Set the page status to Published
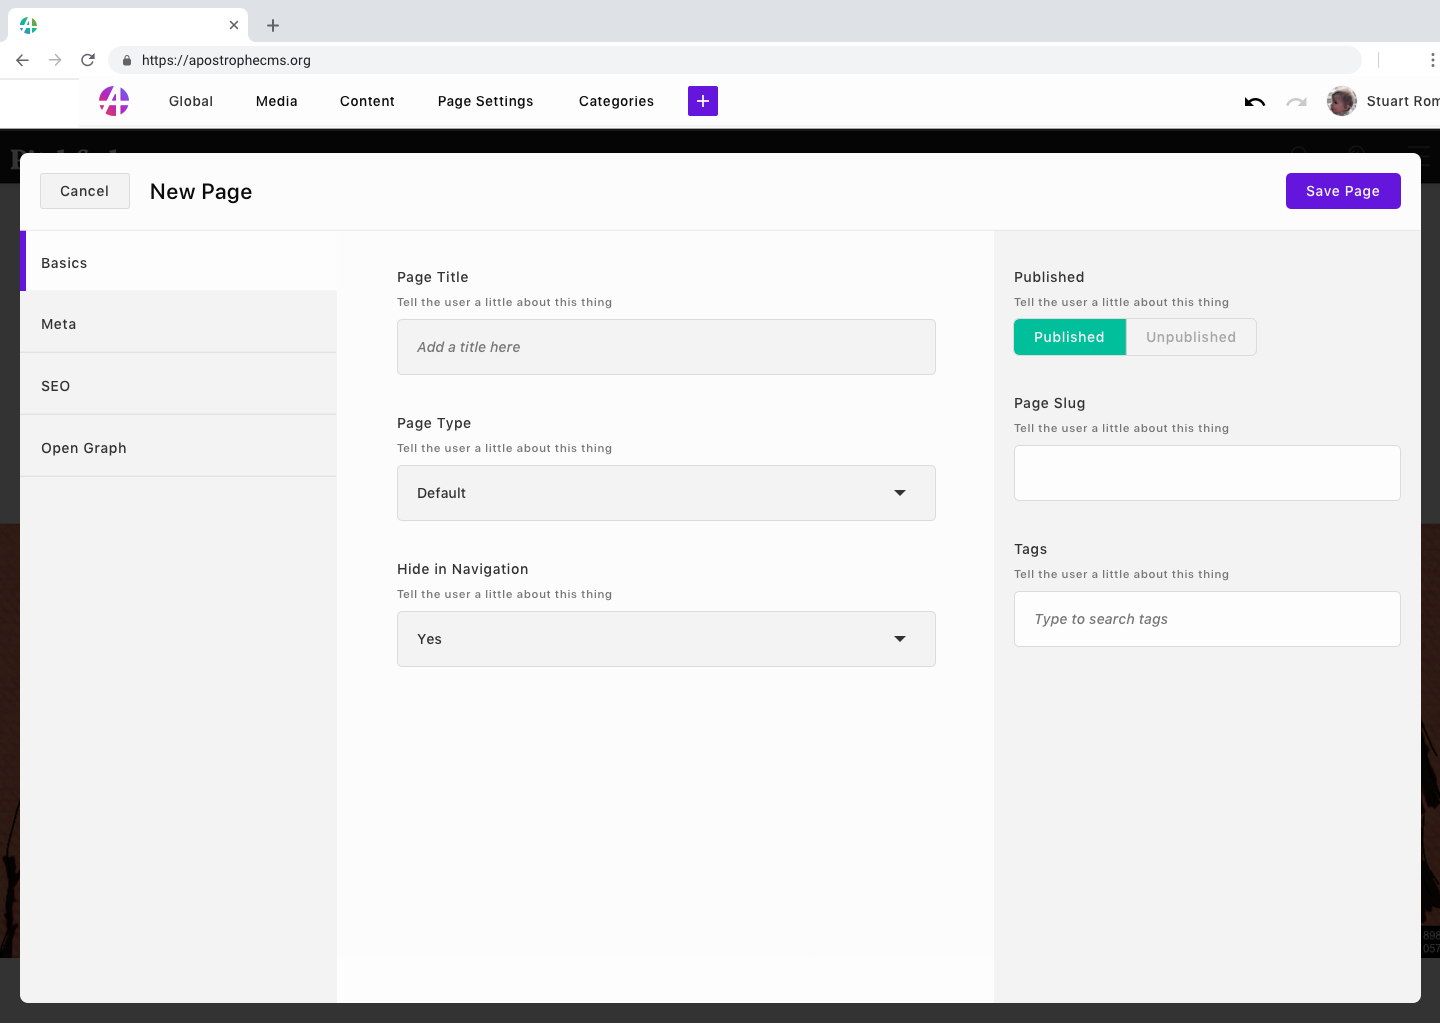This screenshot has height=1024, width=1440. click(x=1069, y=337)
